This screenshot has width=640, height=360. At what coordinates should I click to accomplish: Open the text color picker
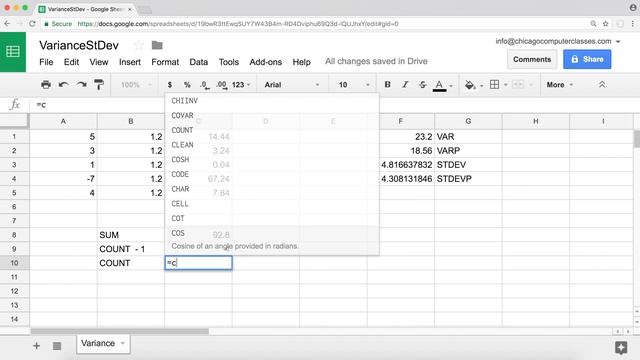click(439, 85)
